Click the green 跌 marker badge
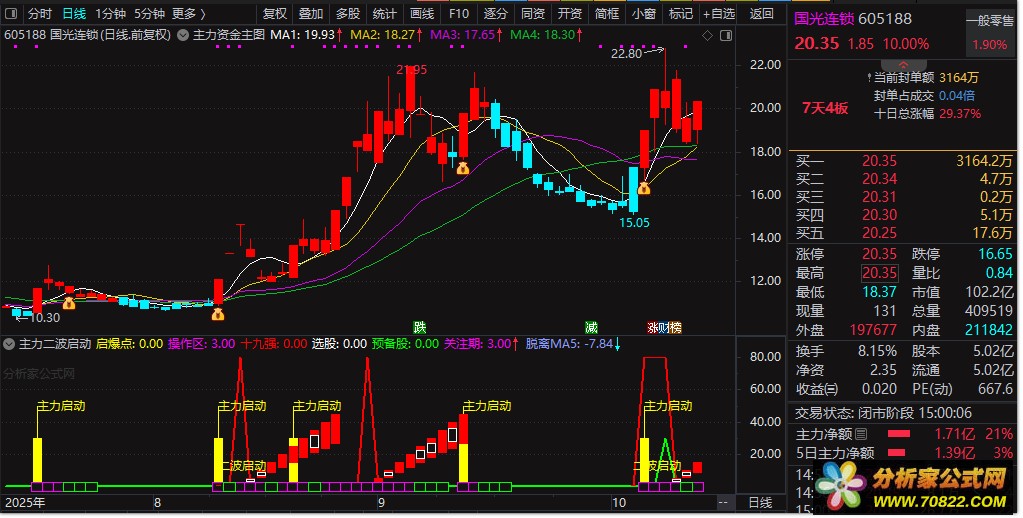Image resolution: width=1023 pixels, height=518 pixels. coord(420,327)
